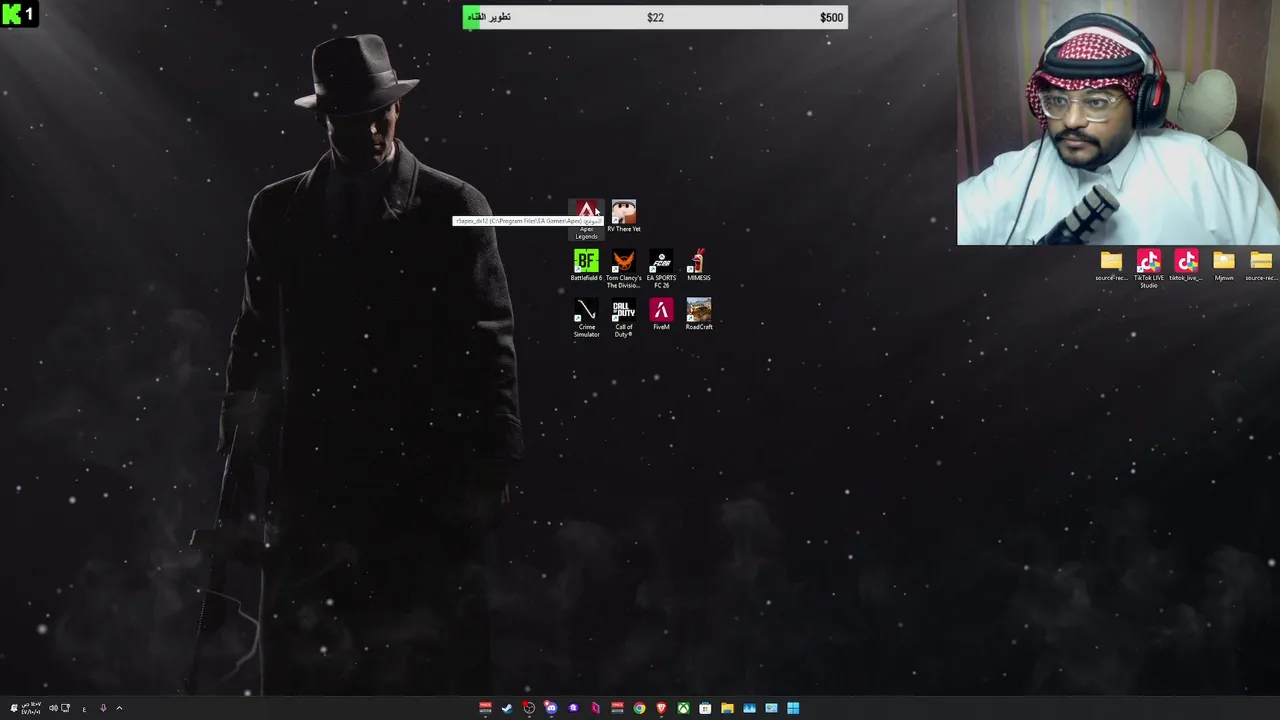Launch the Call of Duty shortcut
The height and width of the screenshot is (720, 1280).
pos(624,318)
